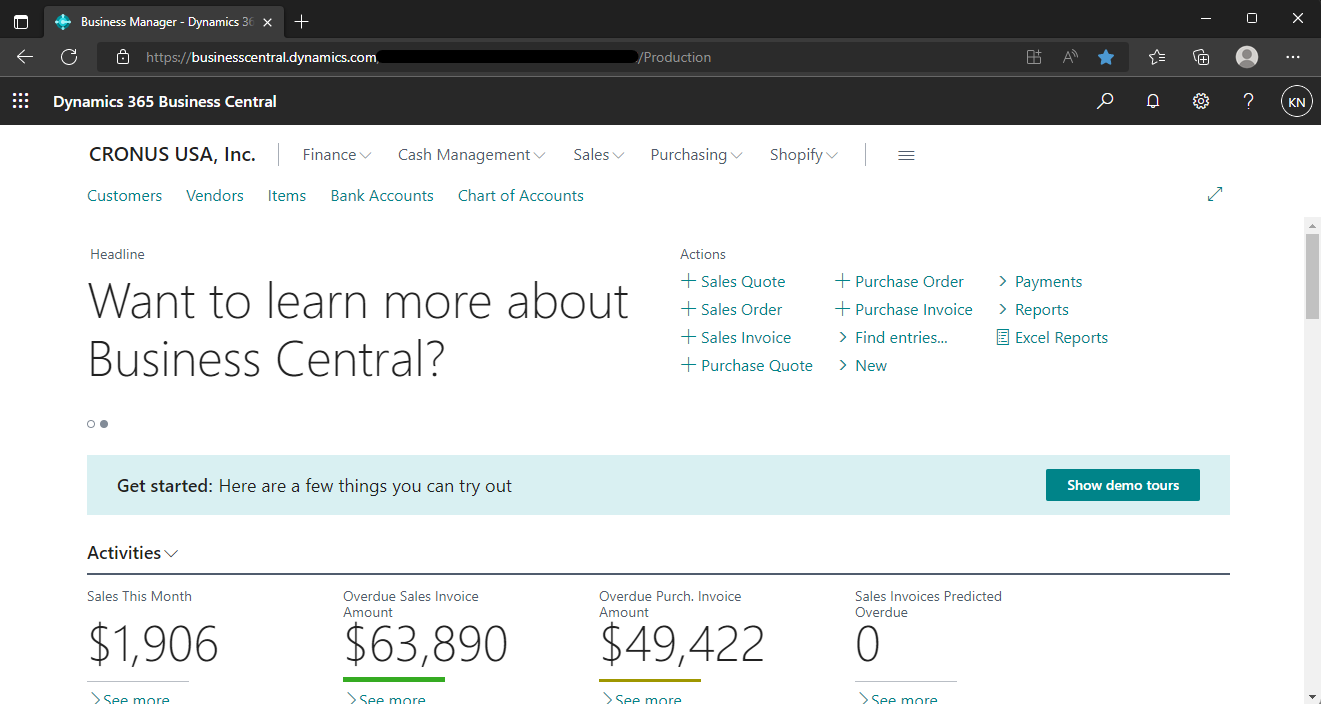Open the Items list
1321x704 pixels.
tap(287, 196)
